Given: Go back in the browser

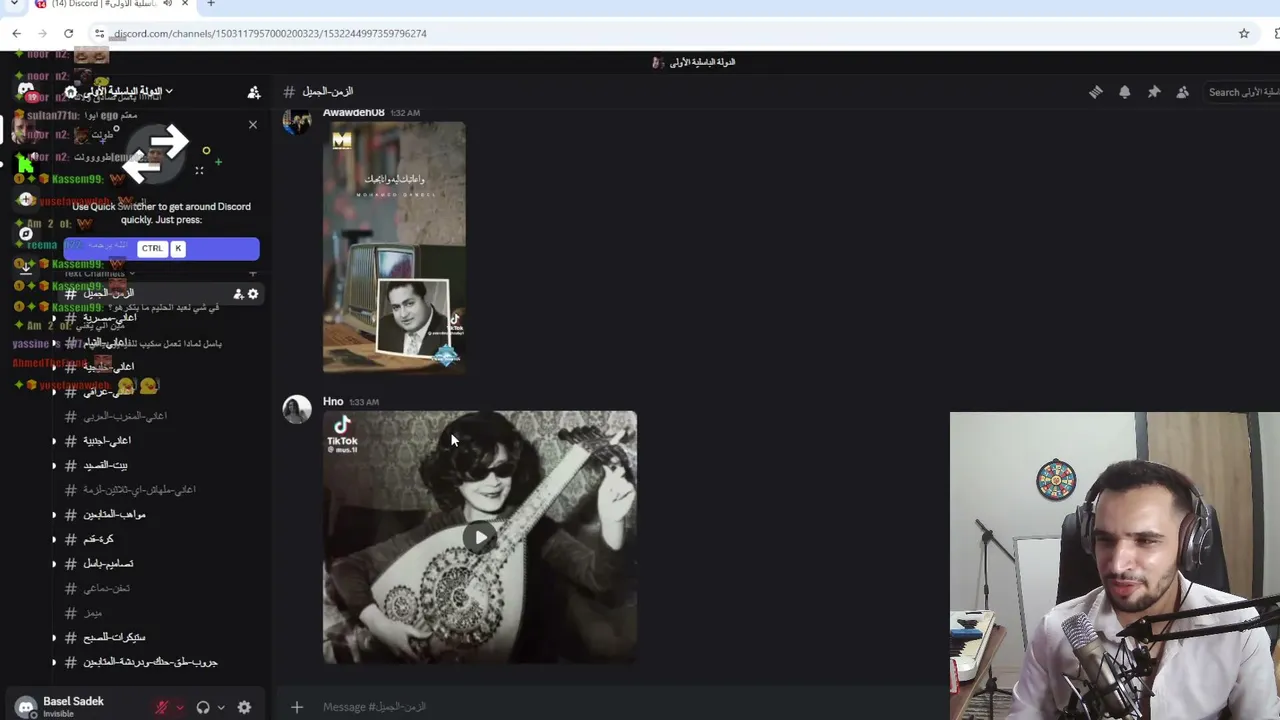Looking at the screenshot, I should click(x=17, y=33).
